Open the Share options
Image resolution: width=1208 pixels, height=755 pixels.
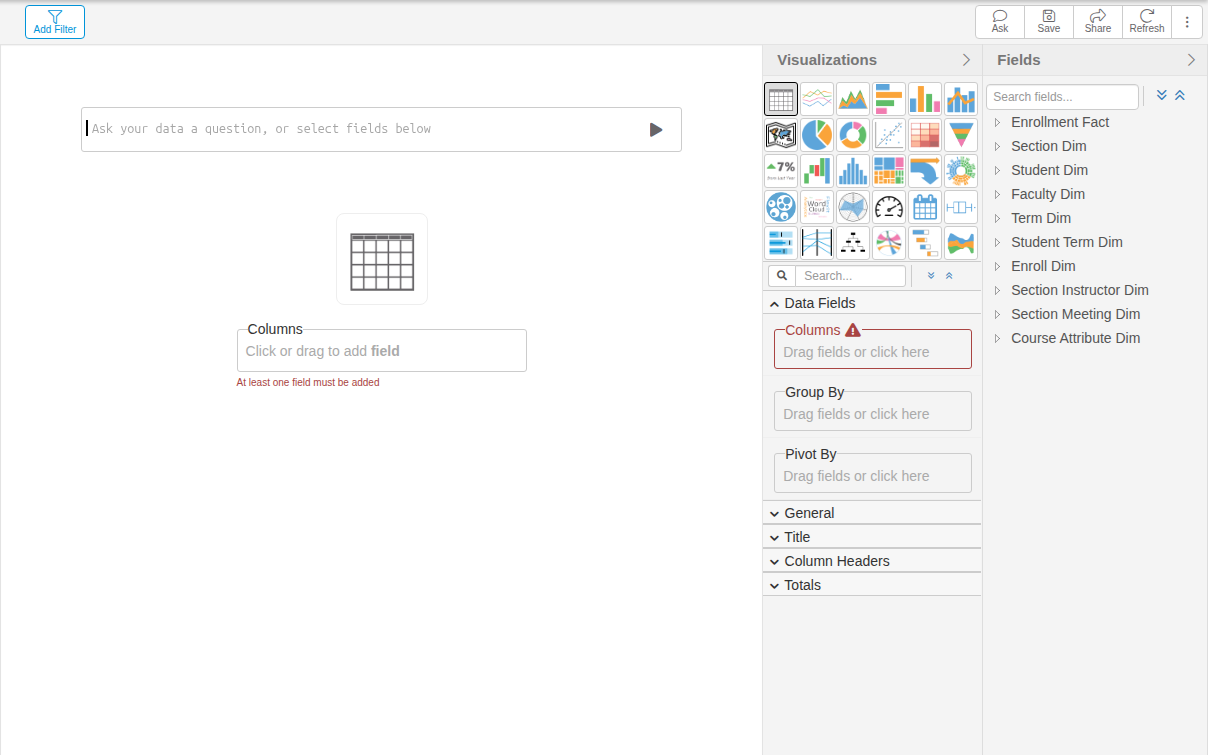tap(1098, 22)
